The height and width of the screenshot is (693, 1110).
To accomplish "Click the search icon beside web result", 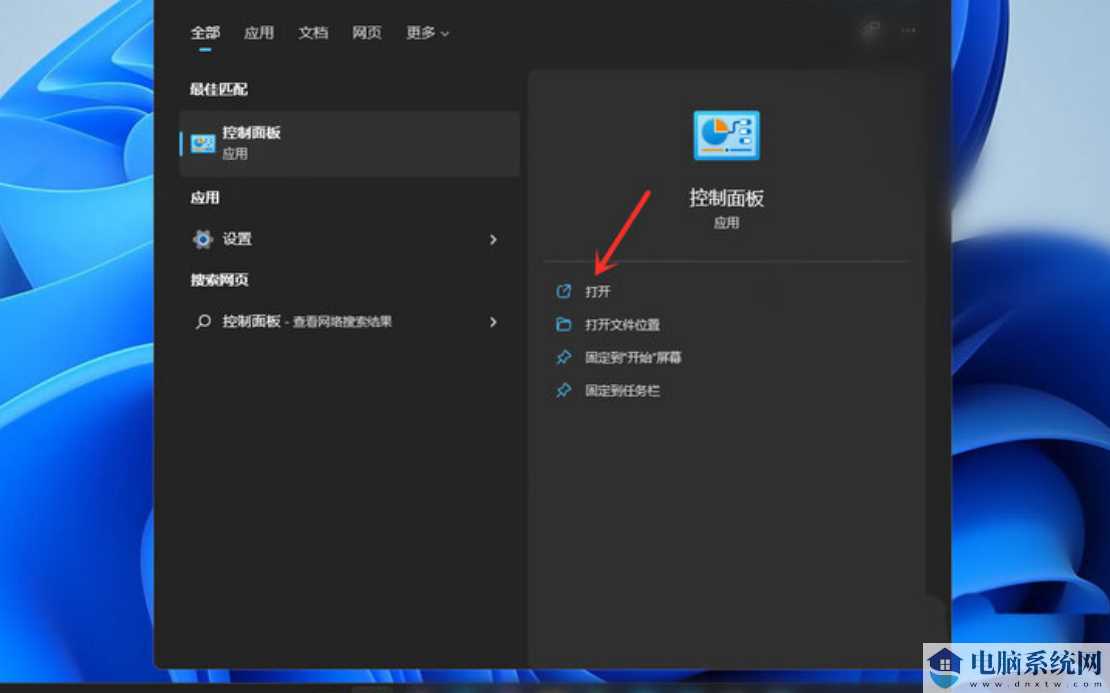I will (202, 322).
